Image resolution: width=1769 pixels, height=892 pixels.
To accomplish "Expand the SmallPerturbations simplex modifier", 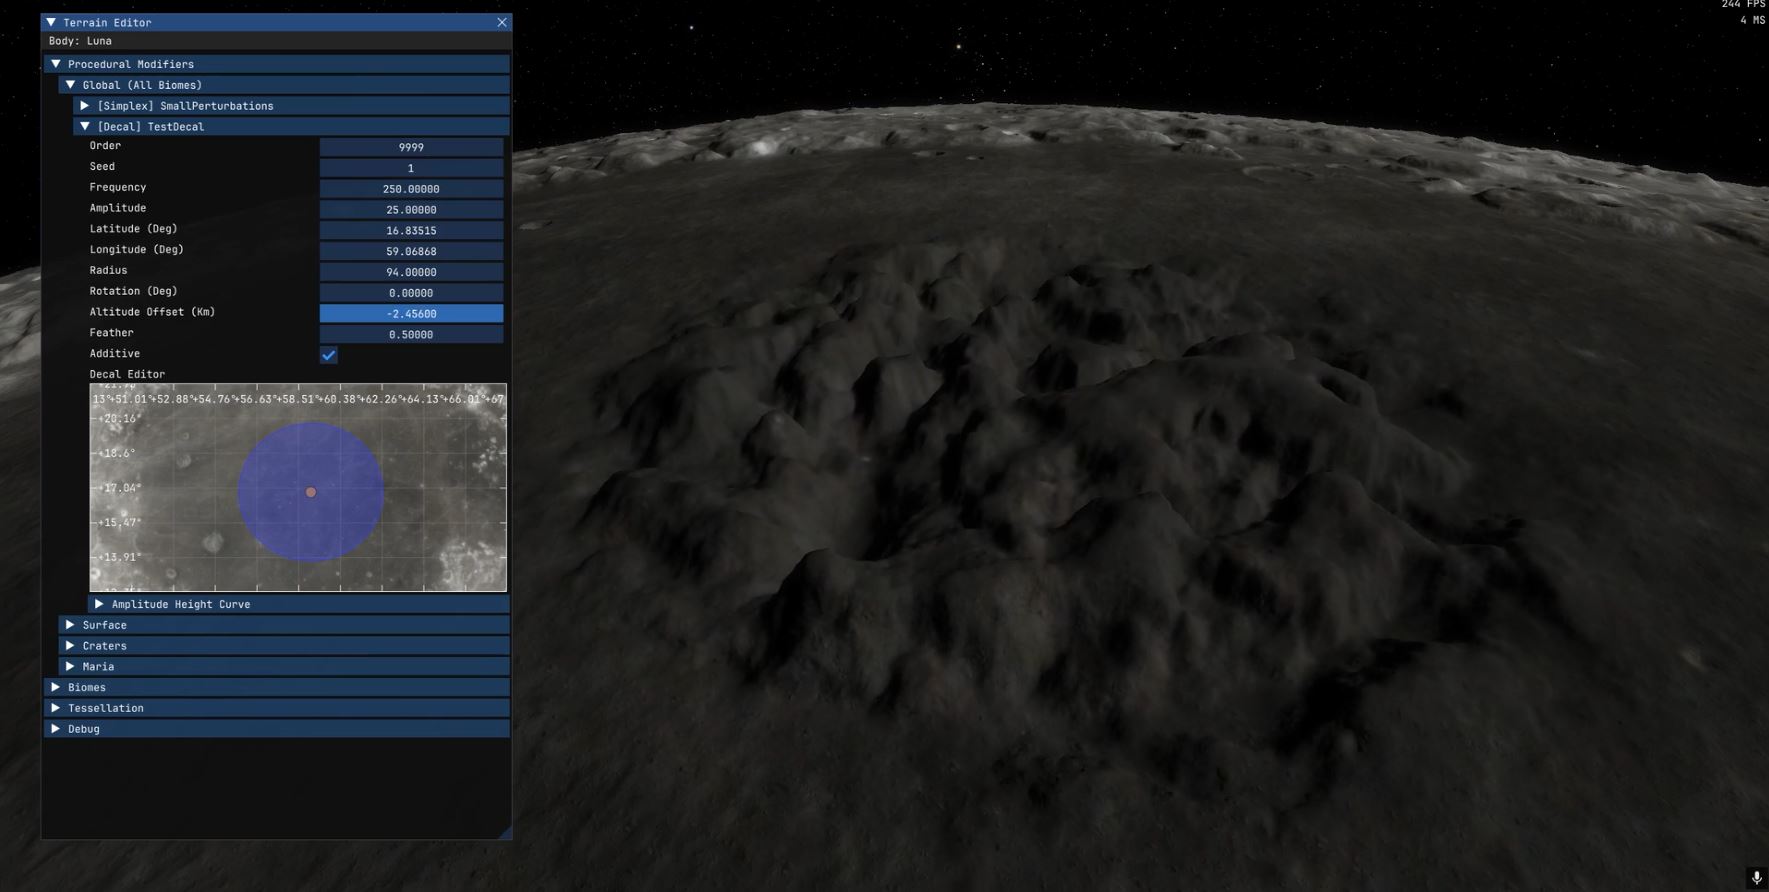I will pyautogui.click(x=85, y=106).
